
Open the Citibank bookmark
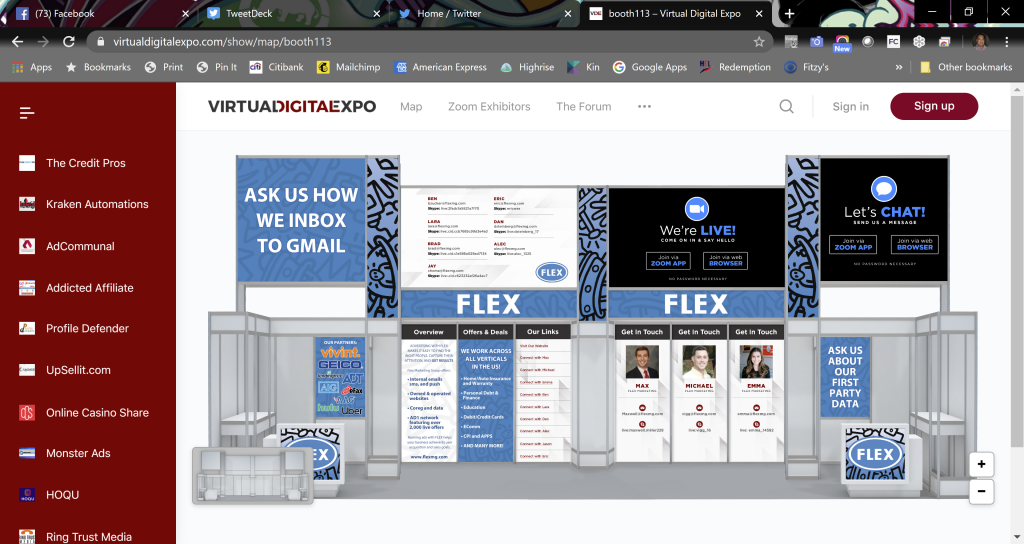click(x=277, y=67)
